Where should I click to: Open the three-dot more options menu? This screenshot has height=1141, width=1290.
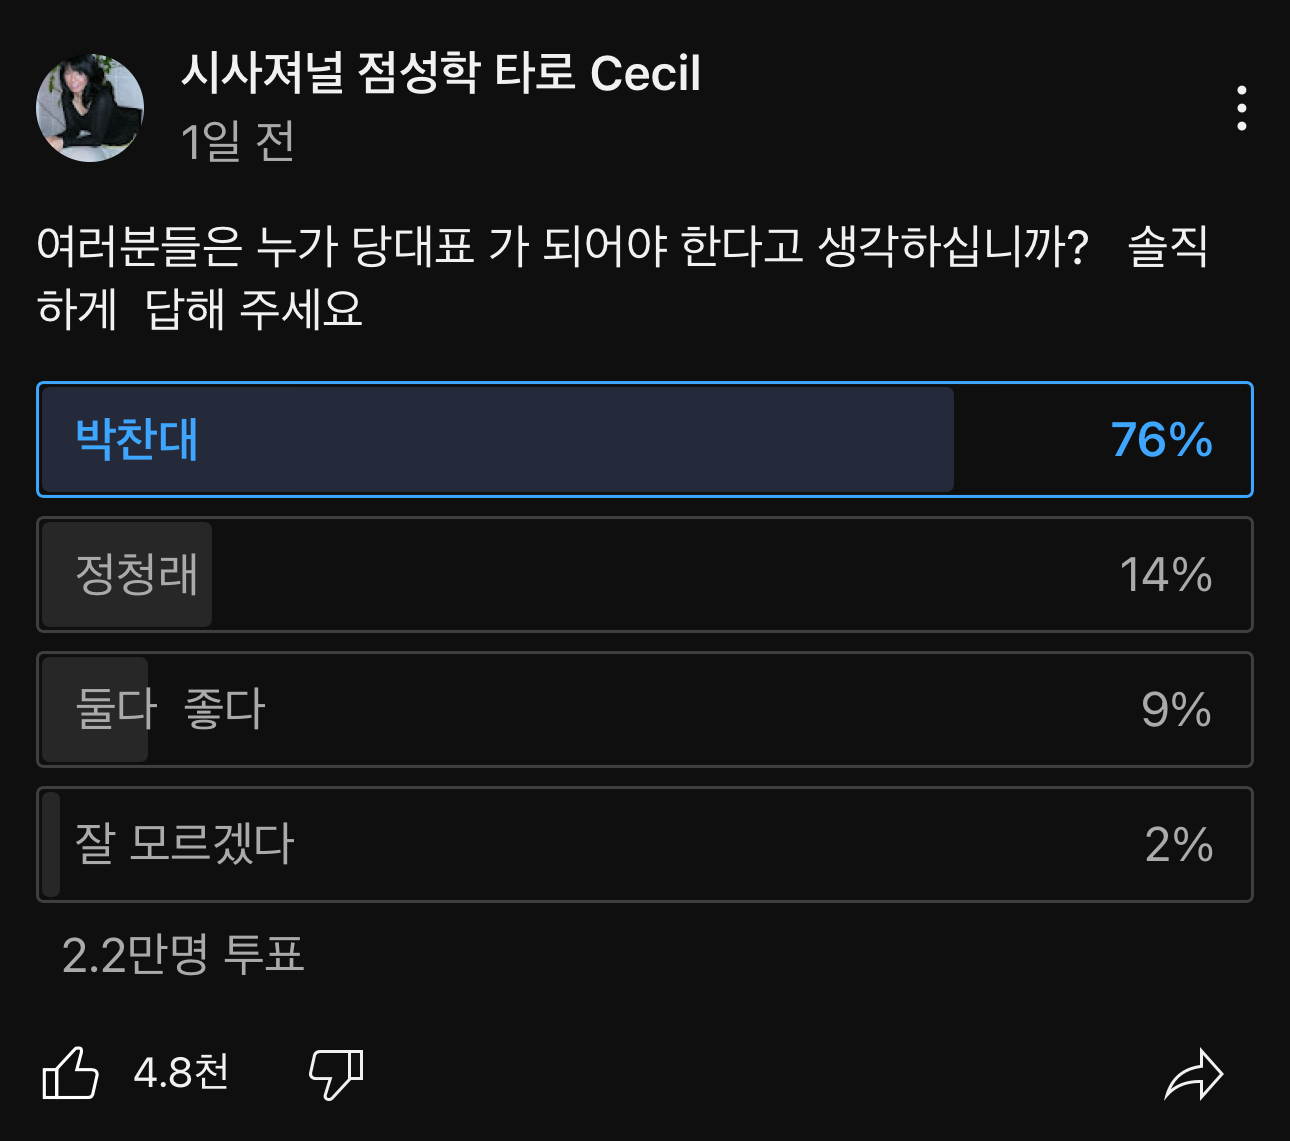(x=1241, y=108)
